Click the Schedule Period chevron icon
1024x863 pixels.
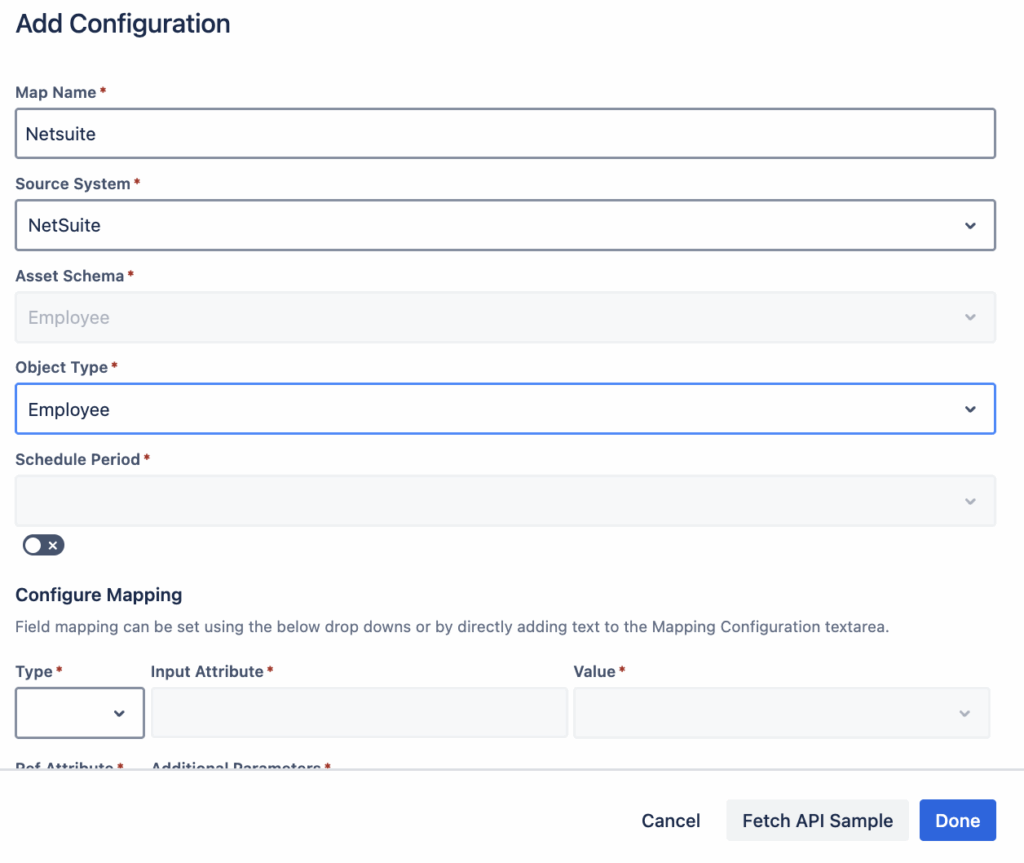point(970,501)
